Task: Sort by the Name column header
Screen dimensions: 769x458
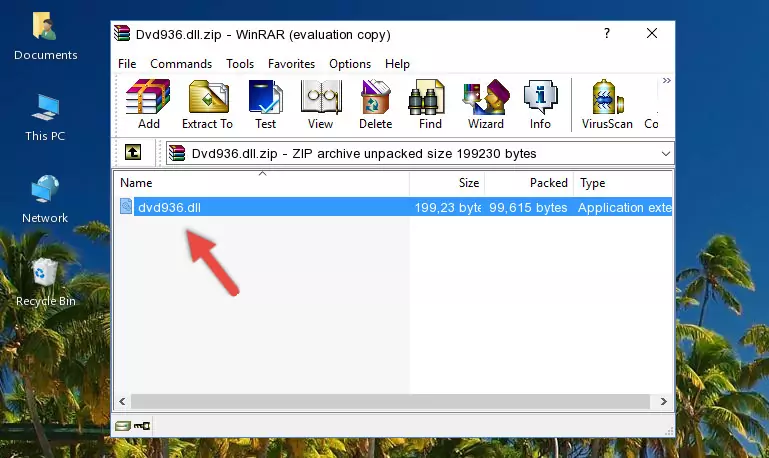Action: point(262,183)
